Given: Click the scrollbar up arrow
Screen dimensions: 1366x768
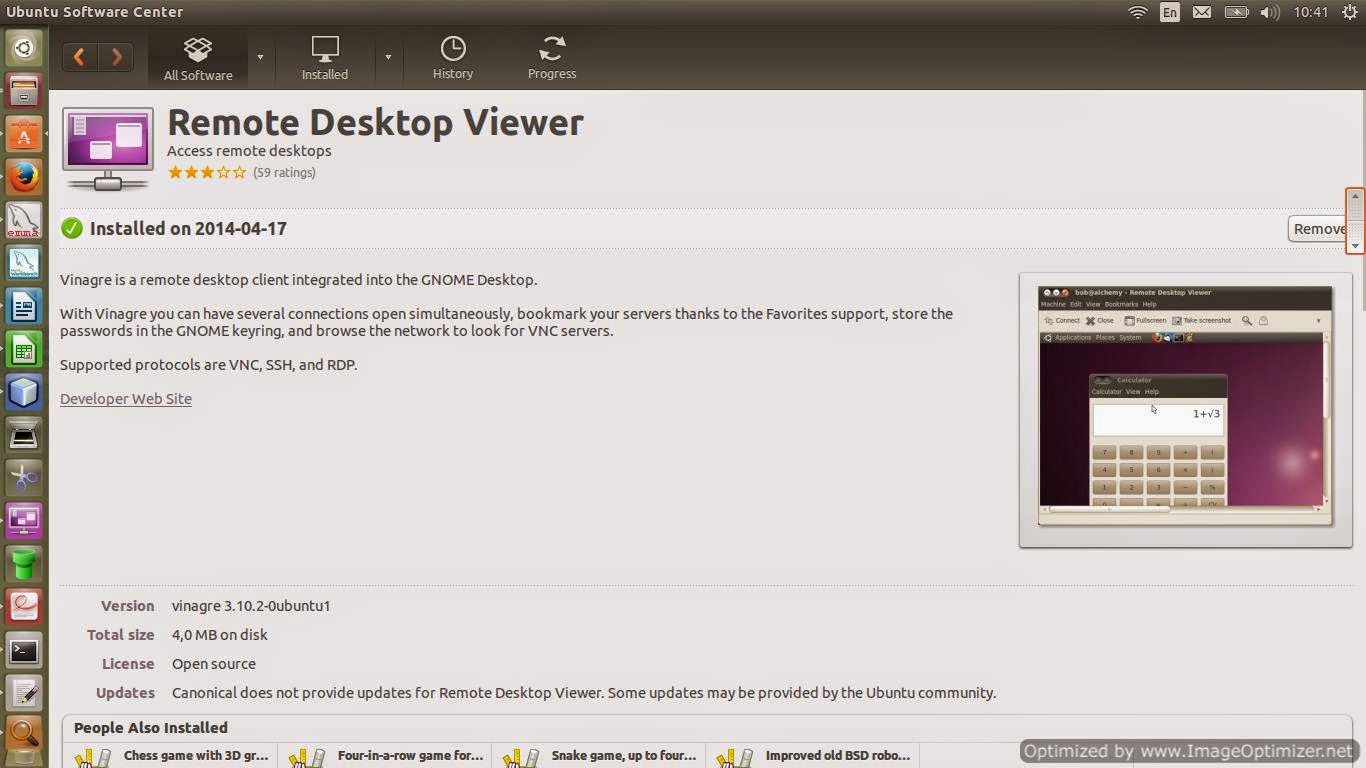Looking at the screenshot, I should [1355, 197].
